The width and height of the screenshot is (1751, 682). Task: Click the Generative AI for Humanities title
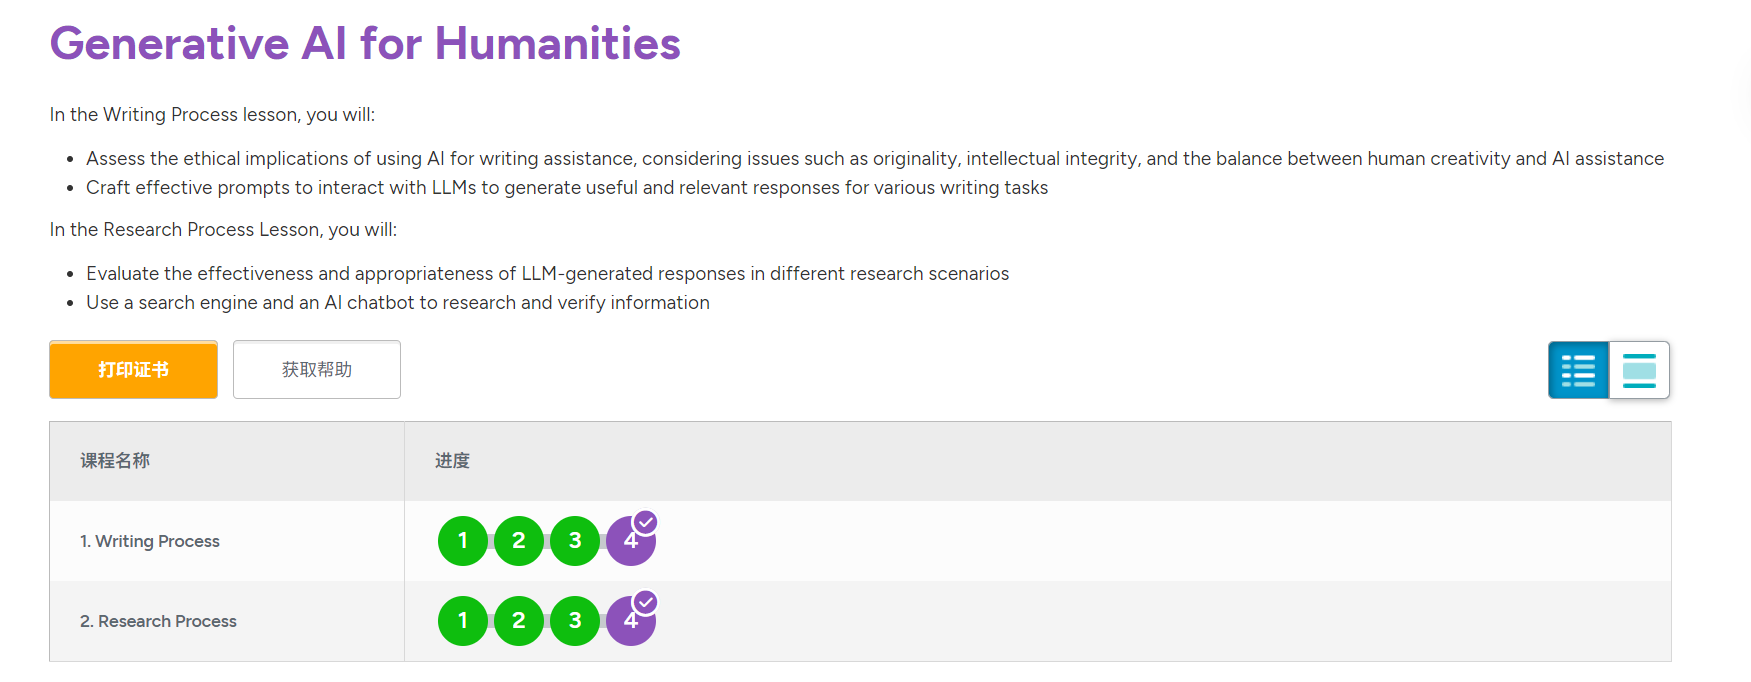[x=365, y=44]
